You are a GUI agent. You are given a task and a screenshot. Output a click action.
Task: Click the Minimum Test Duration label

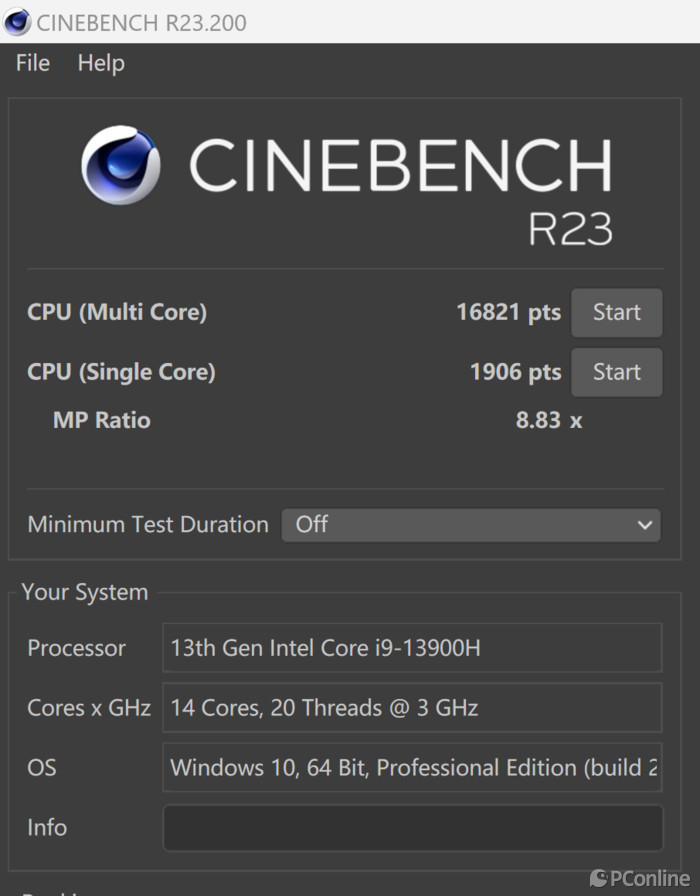[x=148, y=524]
